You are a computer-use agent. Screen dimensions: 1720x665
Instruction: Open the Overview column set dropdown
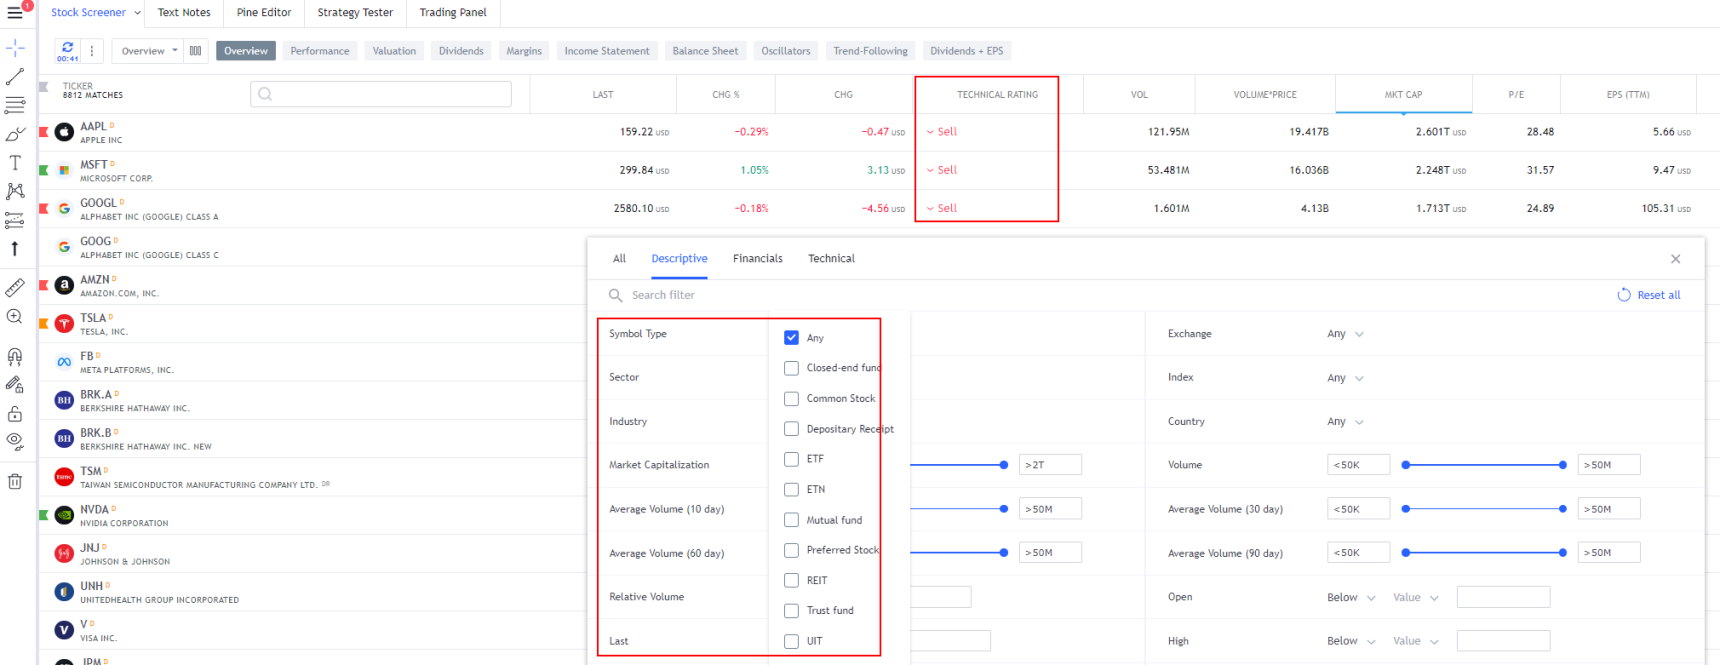coord(148,51)
